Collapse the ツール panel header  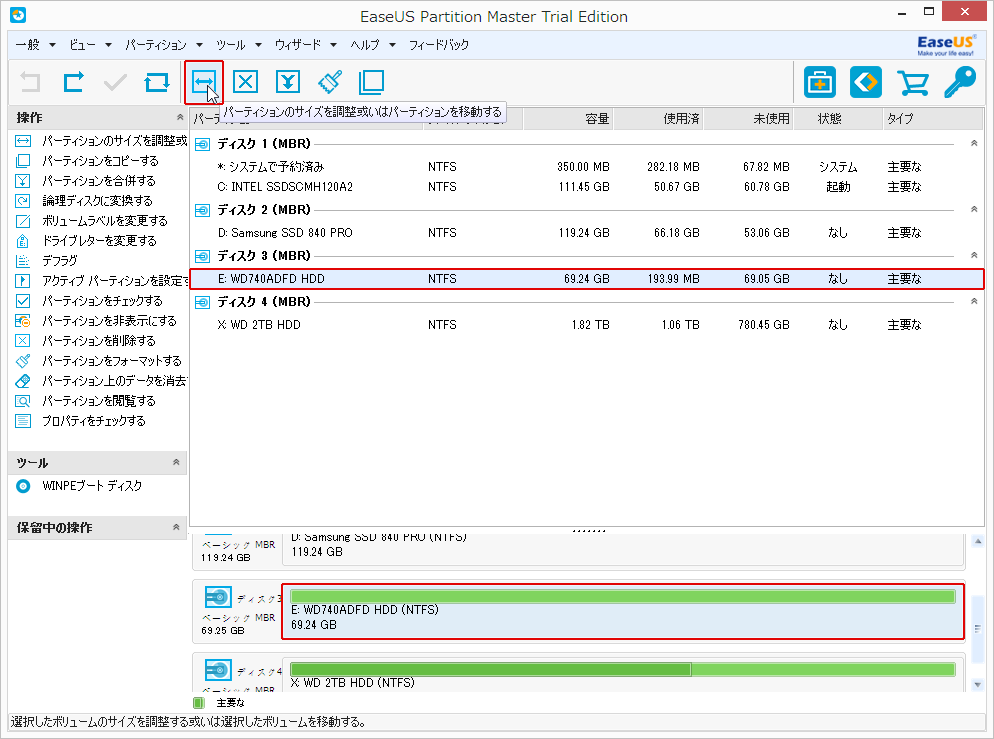point(176,462)
